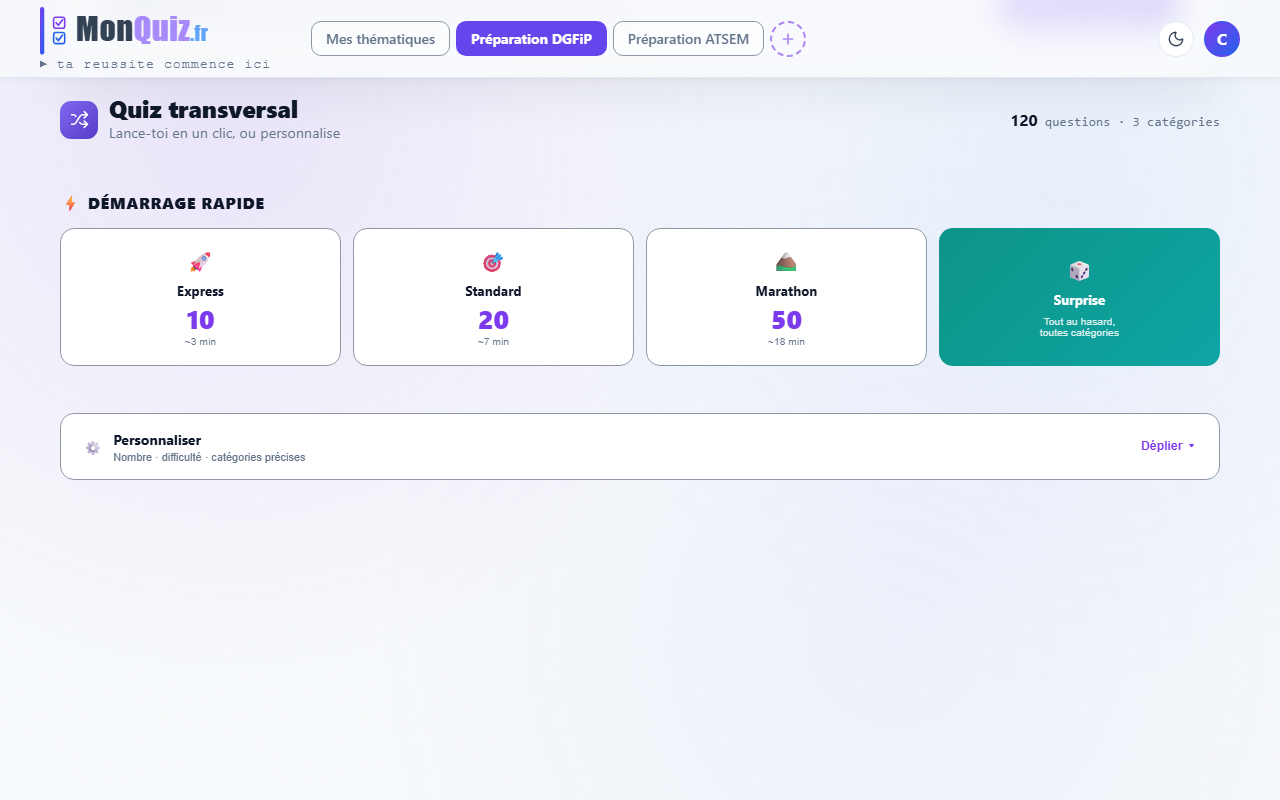Image resolution: width=1280 pixels, height=800 pixels.
Task: Switch to Préparation ATSEM tab
Action: (688, 39)
